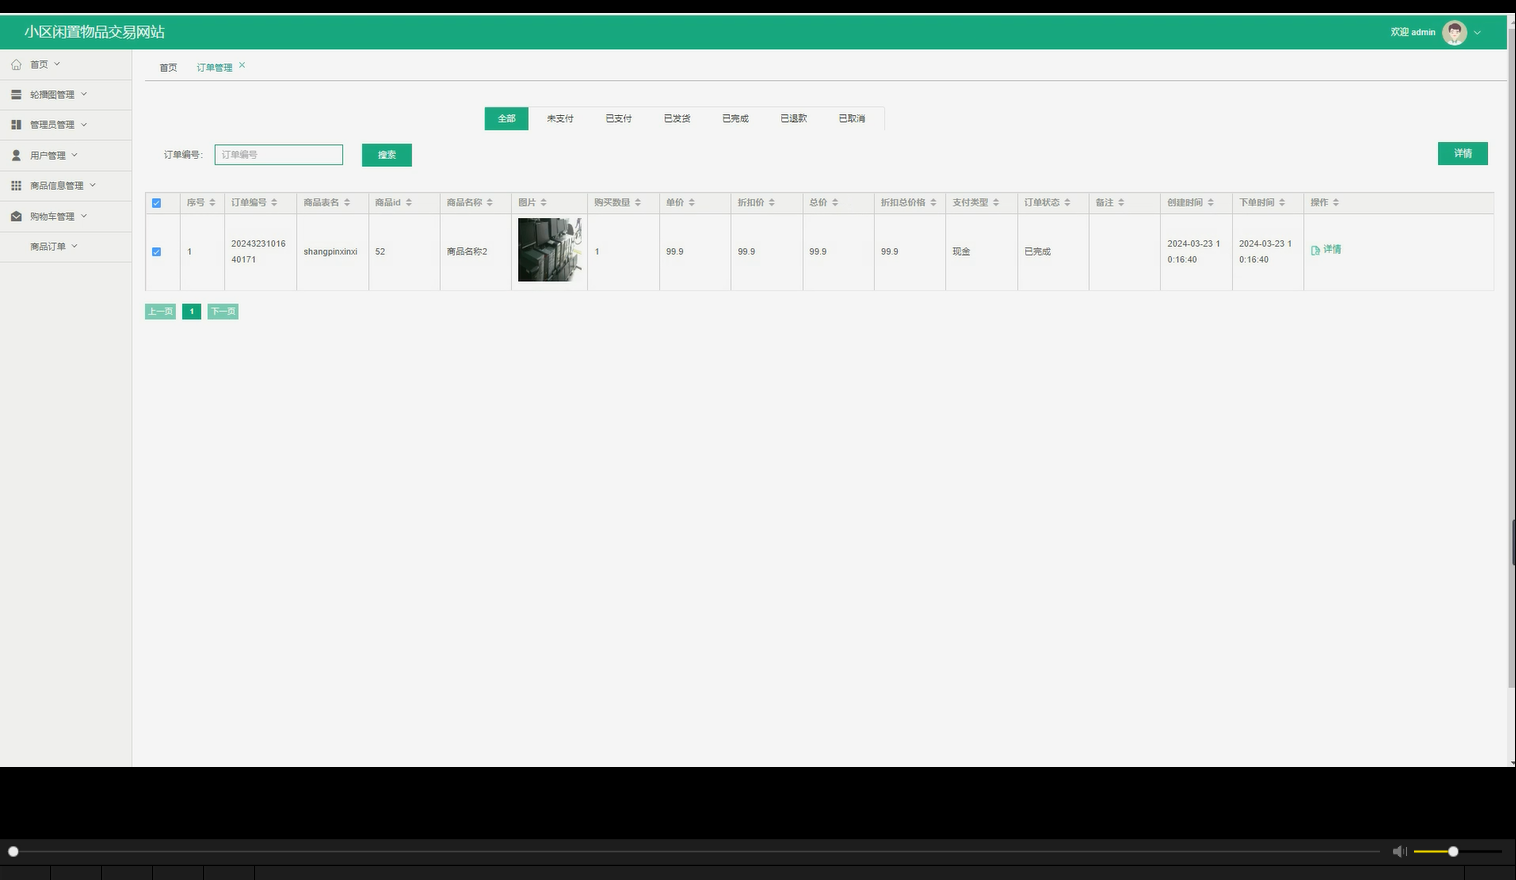Sort by 折扣价 column arrows
The width and height of the screenshot is (1516, 880).
[772, 202]
